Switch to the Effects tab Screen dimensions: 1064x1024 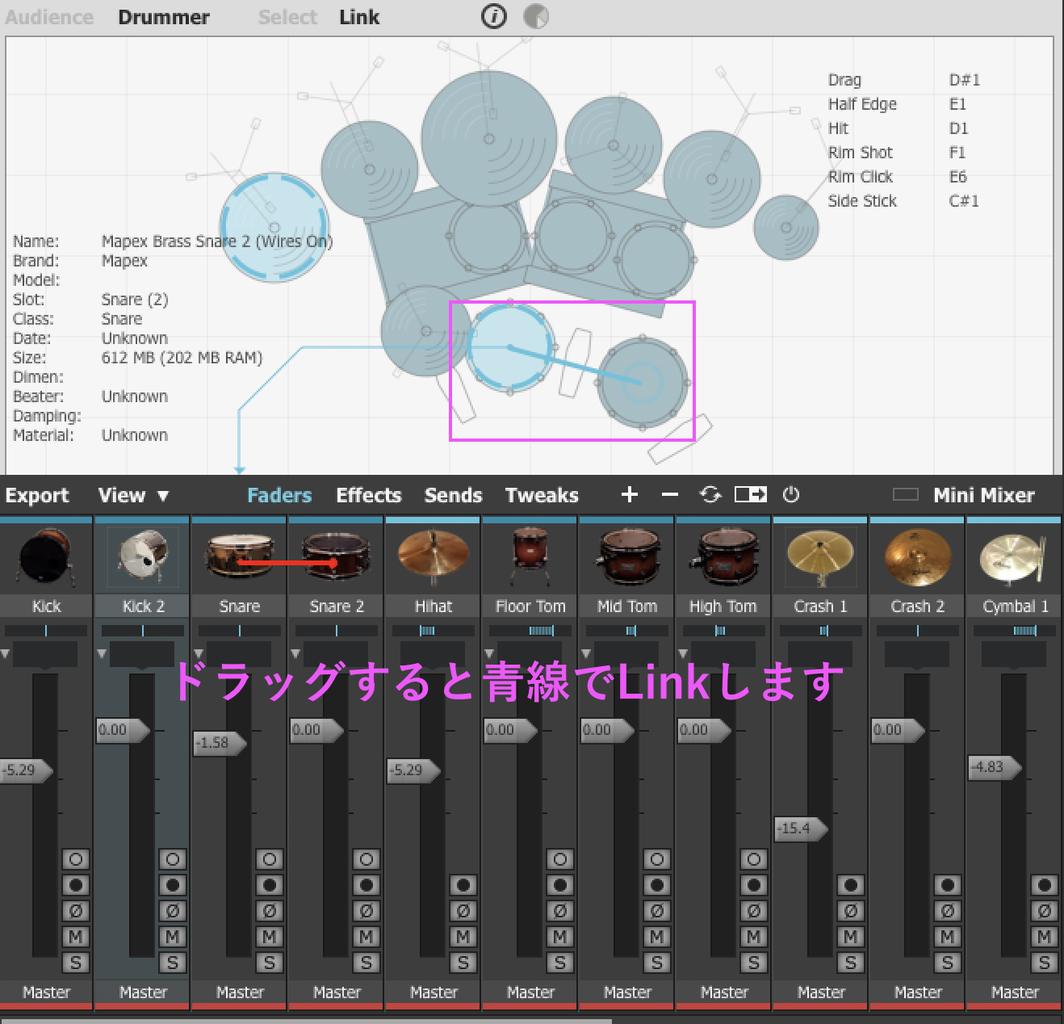pos(368,495)
